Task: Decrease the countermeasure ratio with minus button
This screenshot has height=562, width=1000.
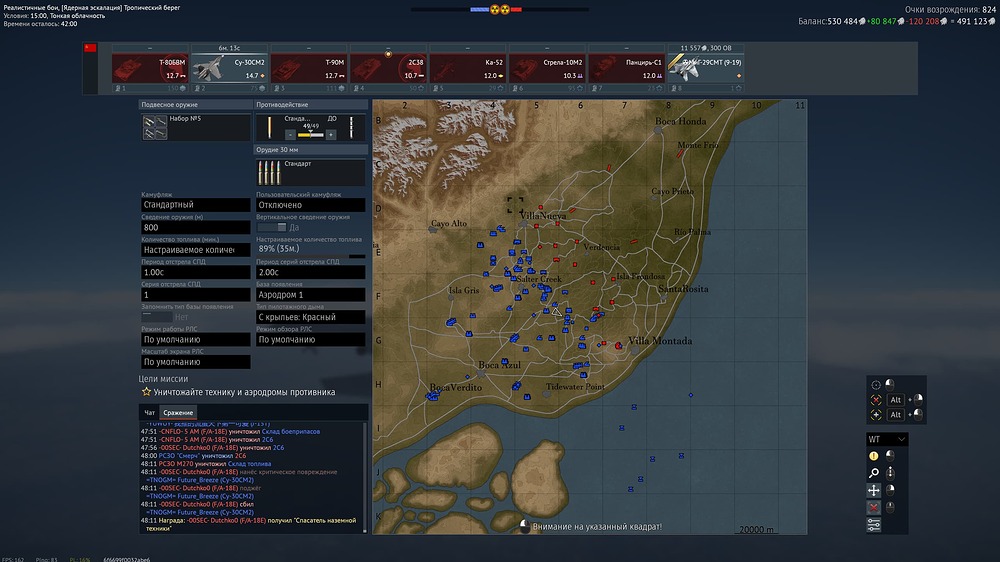Action: [290, 135]
